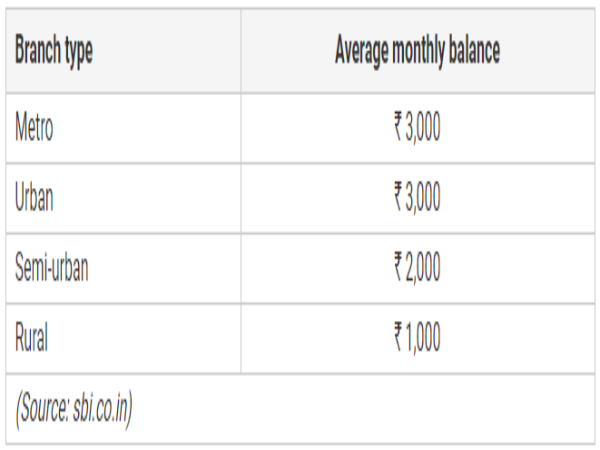
Task: Click the word balance in the header
Action: pyautogui.click(x=477, y=53)
